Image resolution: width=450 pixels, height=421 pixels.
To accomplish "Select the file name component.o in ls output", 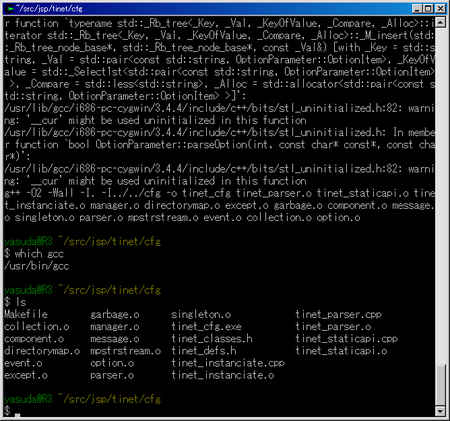I will coord(34,339).
